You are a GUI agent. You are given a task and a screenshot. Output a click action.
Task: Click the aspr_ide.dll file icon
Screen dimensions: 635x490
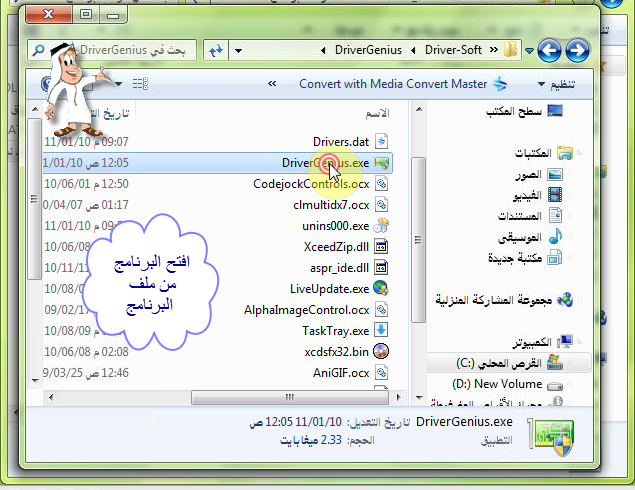(381, 268)
